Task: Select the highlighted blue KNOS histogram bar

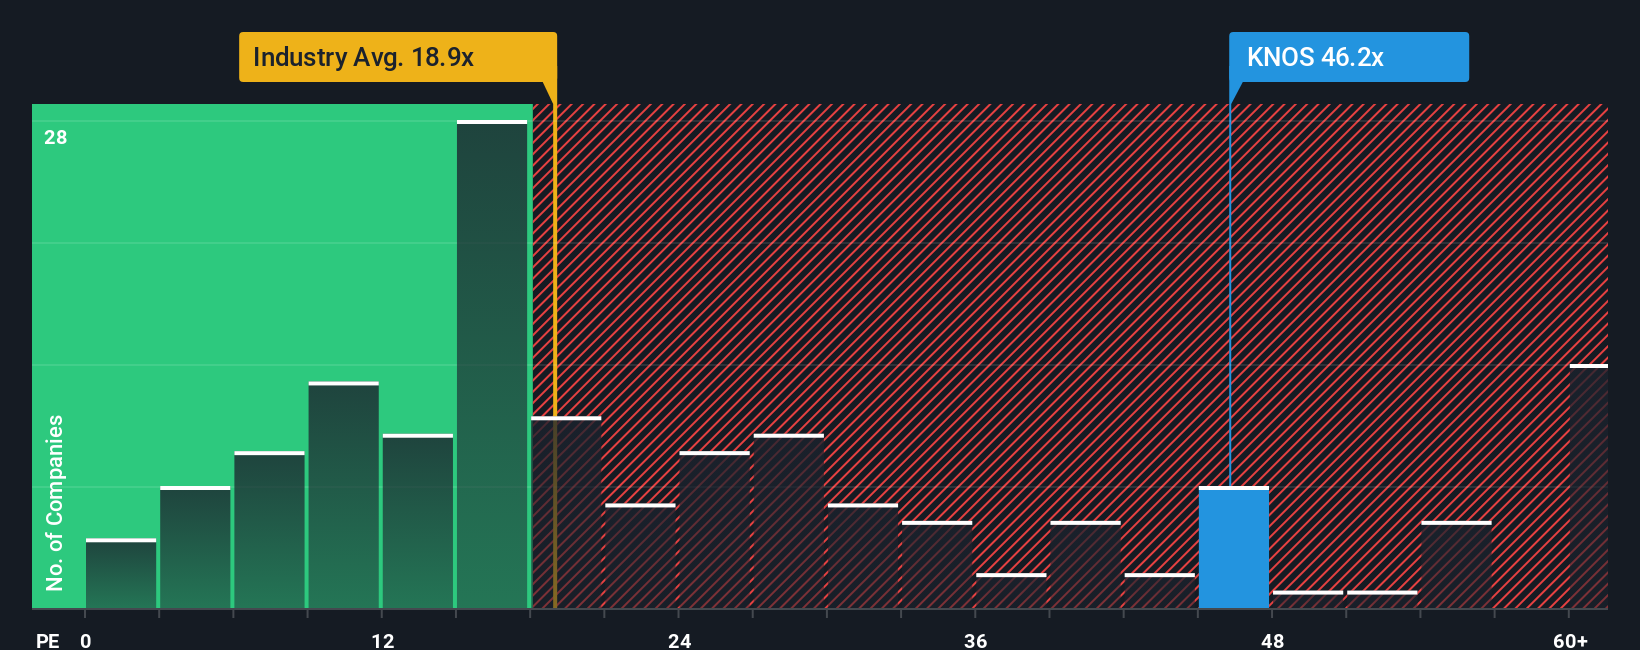Action: (1234, 548)
